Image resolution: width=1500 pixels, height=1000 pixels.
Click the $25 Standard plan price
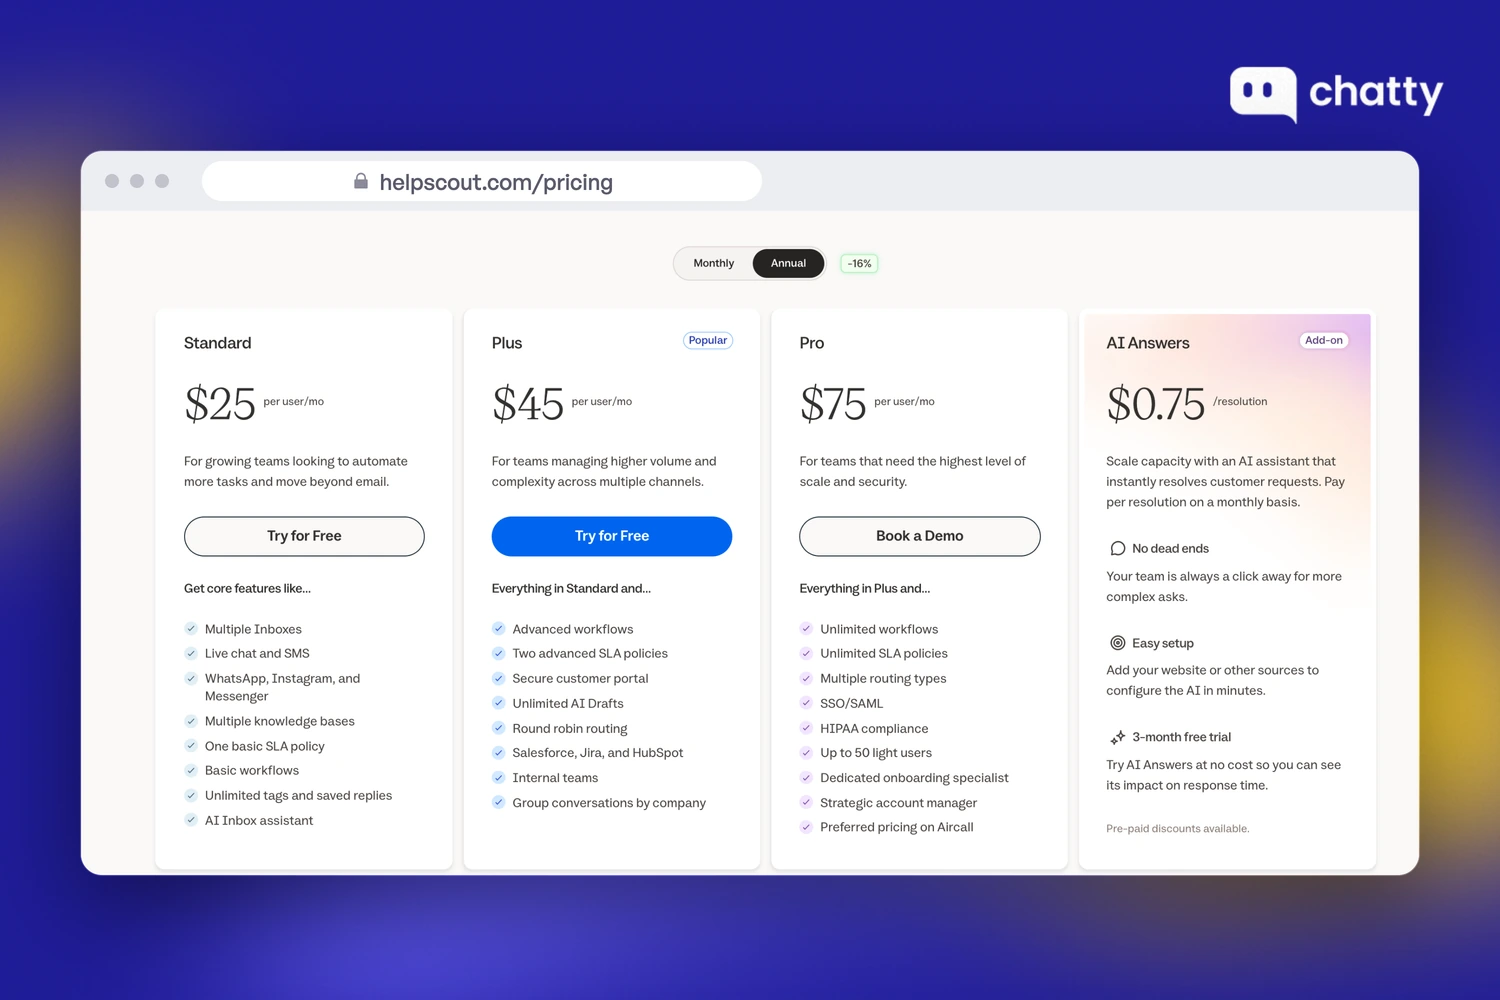pos(220,404)
